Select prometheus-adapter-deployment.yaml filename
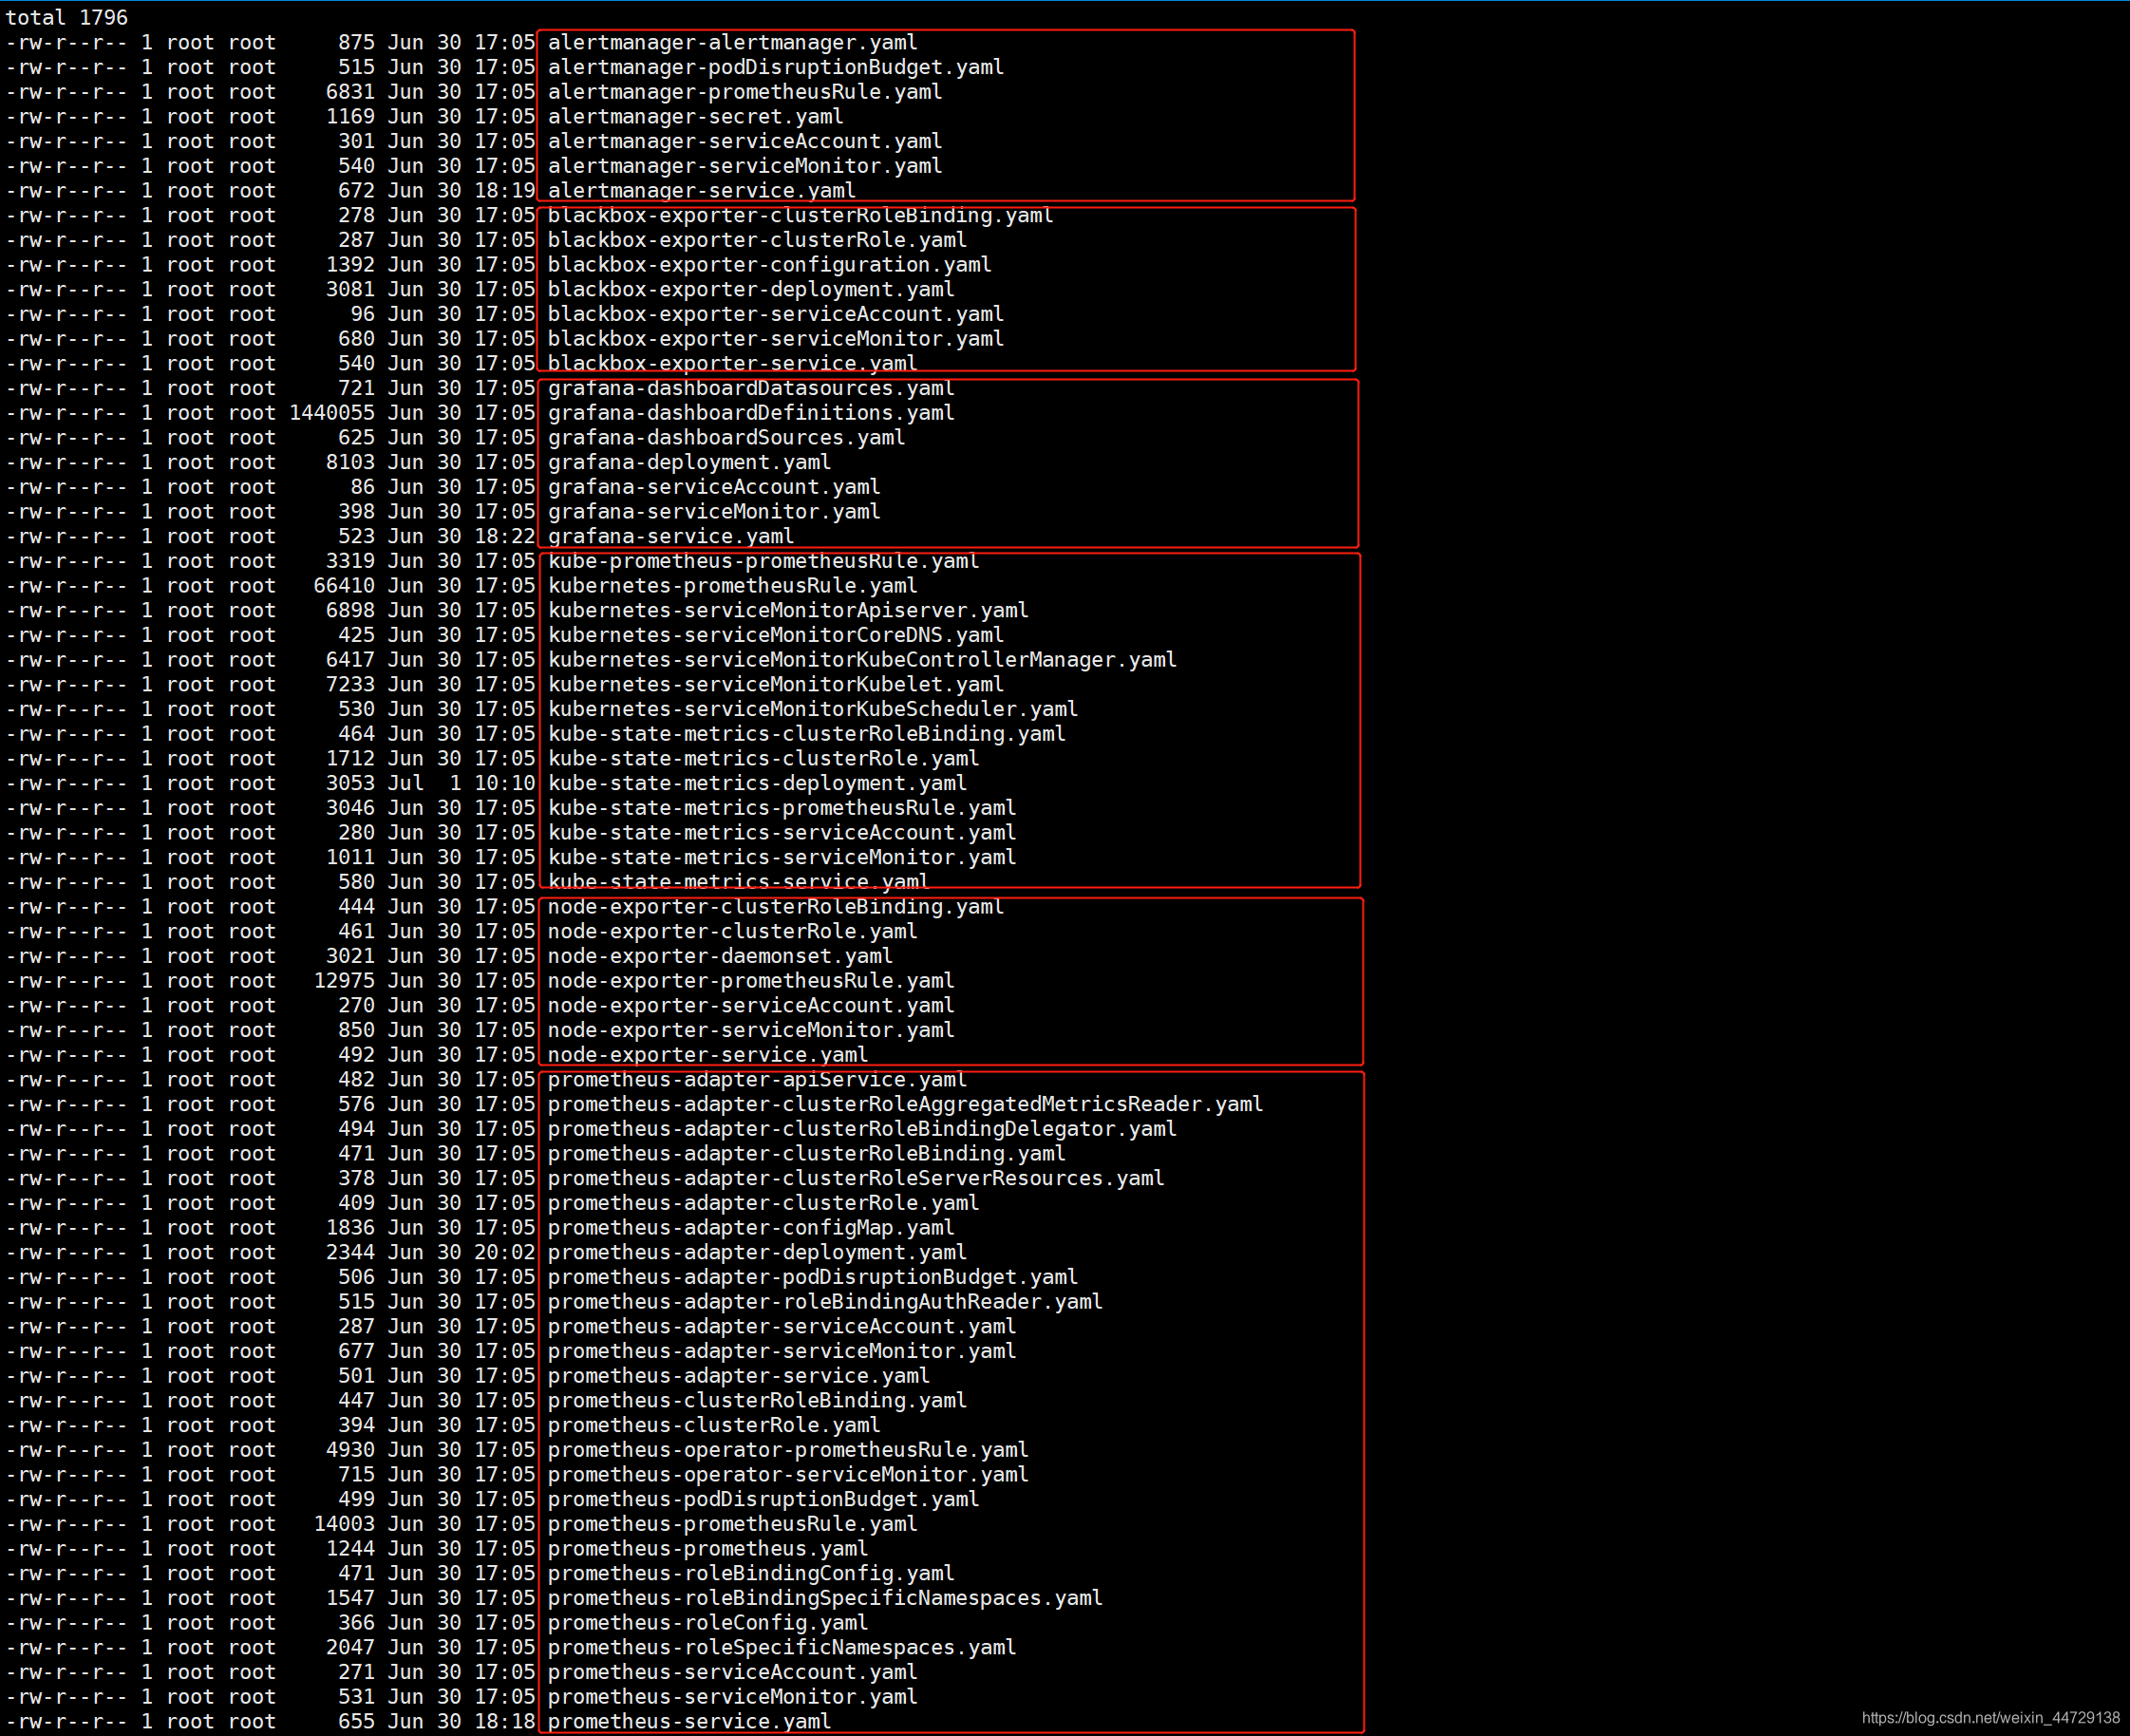Screen dimensions: 2130x1736 [x=757, y=1252]
